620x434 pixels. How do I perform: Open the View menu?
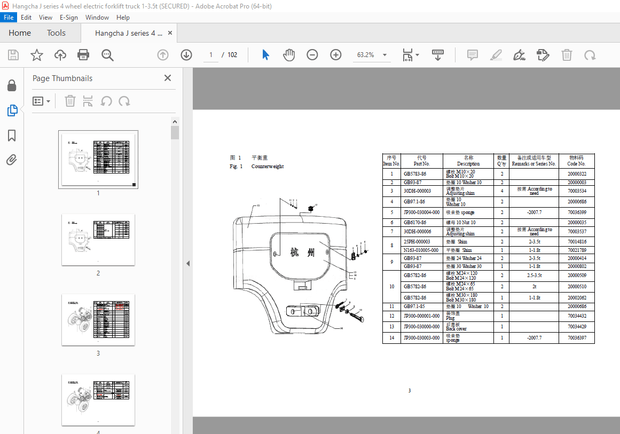coord(45,17)
